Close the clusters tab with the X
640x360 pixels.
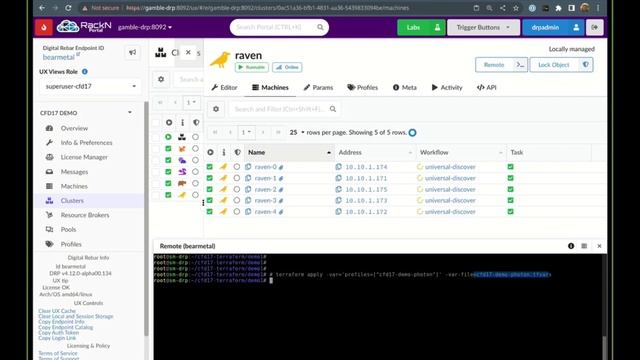pos(188,52)
